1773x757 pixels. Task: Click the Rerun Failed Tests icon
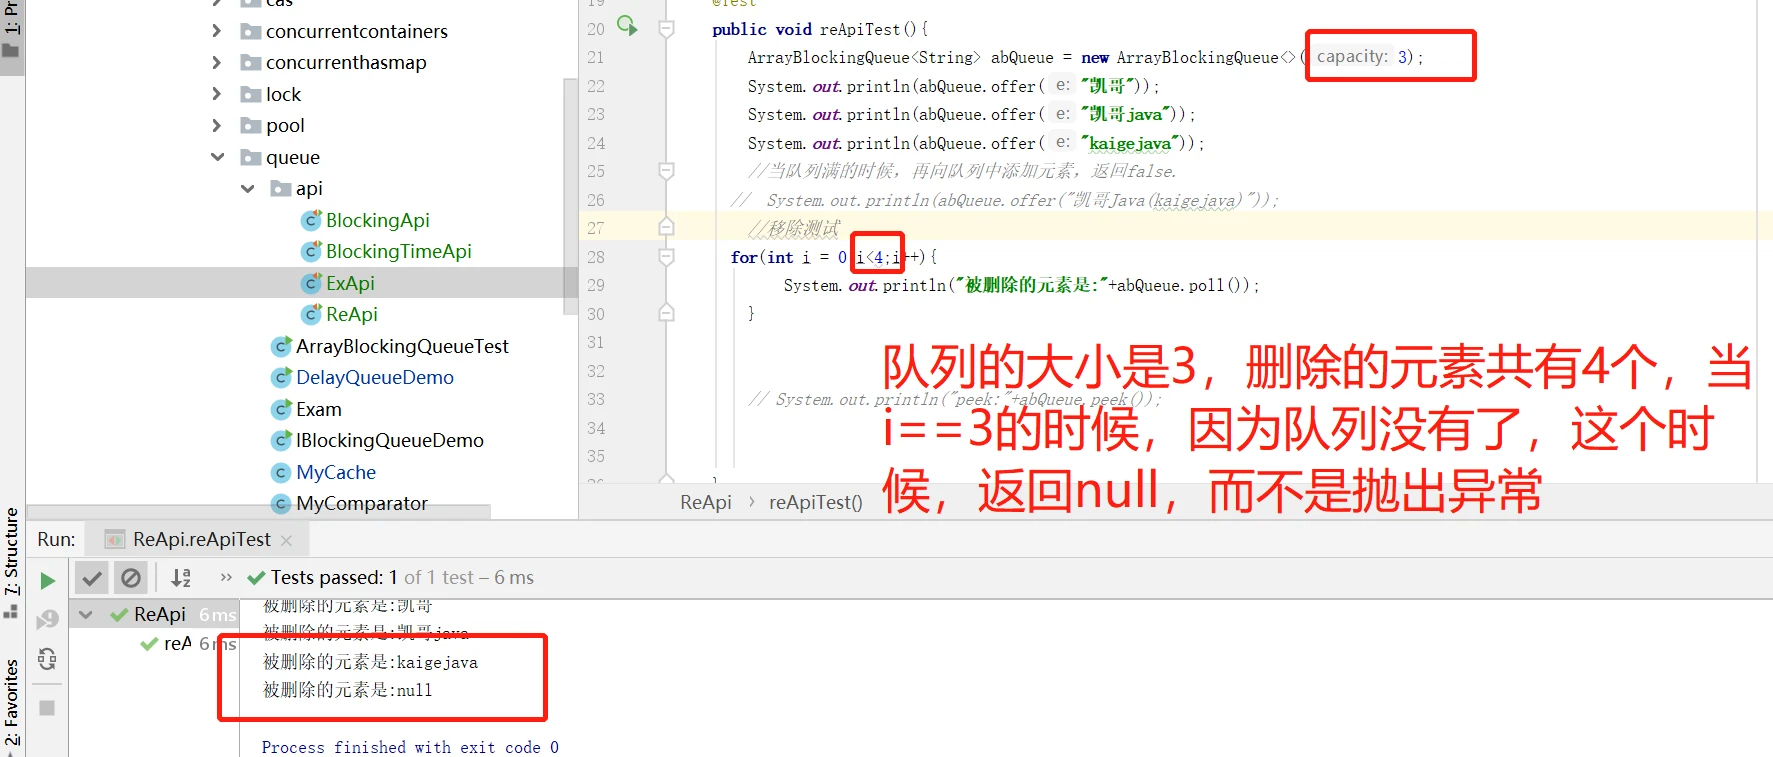click(x=47, y=620)
